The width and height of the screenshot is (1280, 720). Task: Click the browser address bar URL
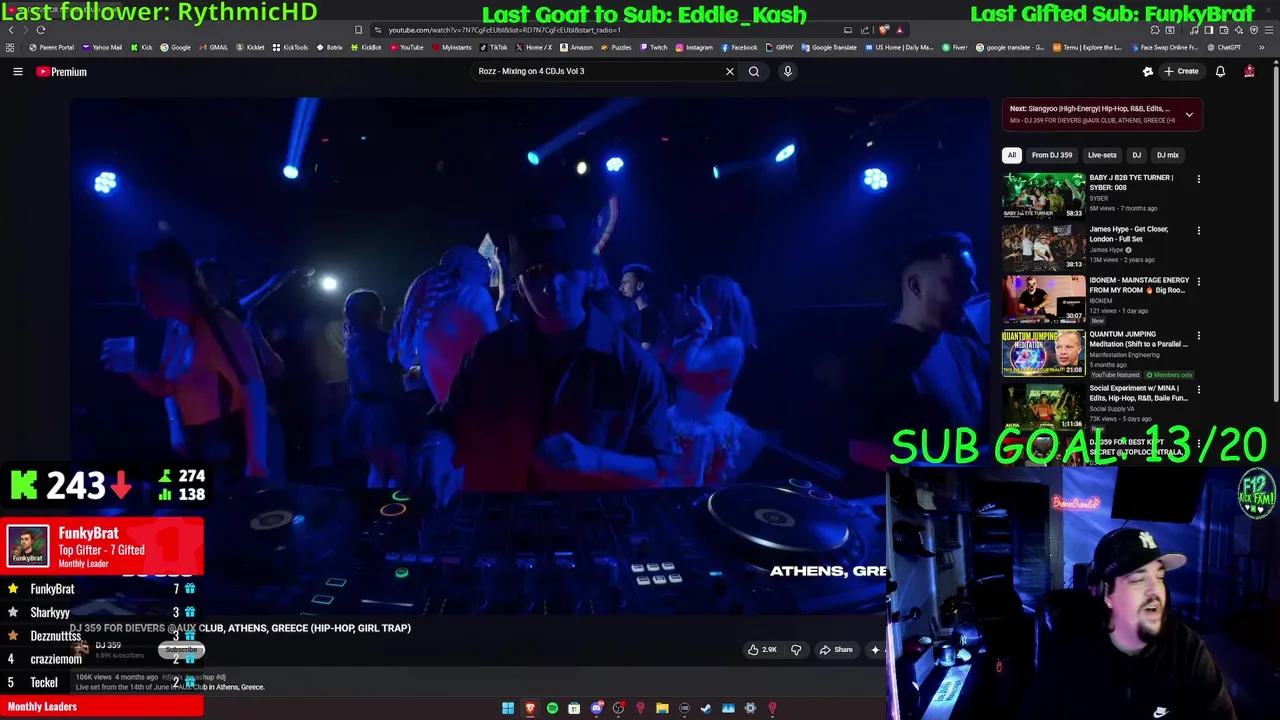(505, 30)
